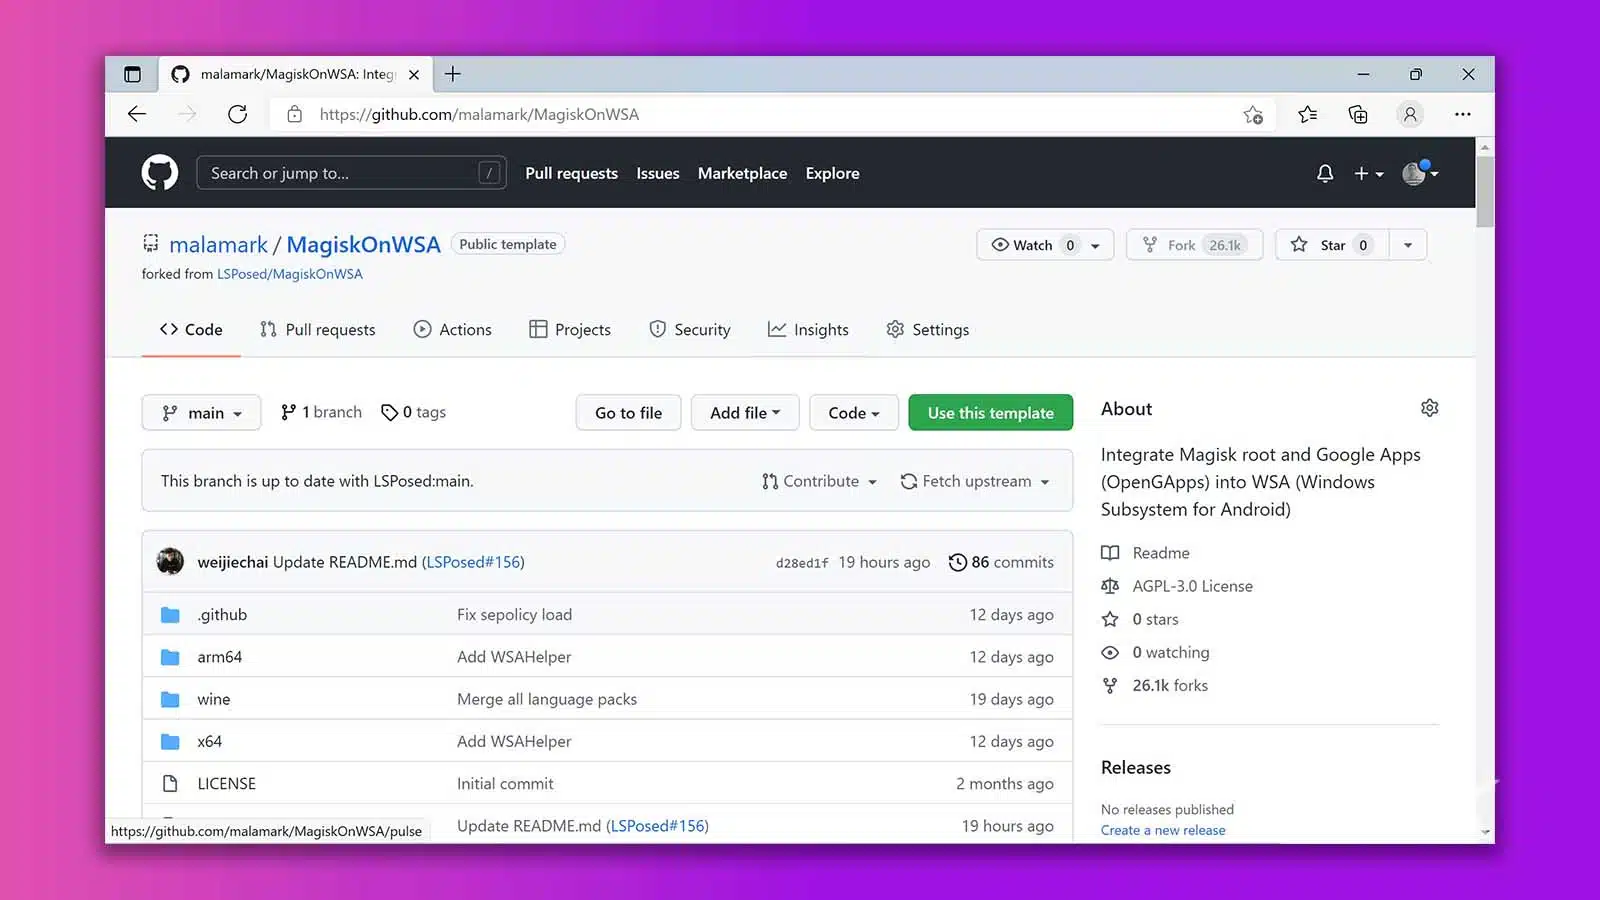Open the Insights tab
The image size is (1600, 900).
808,330
